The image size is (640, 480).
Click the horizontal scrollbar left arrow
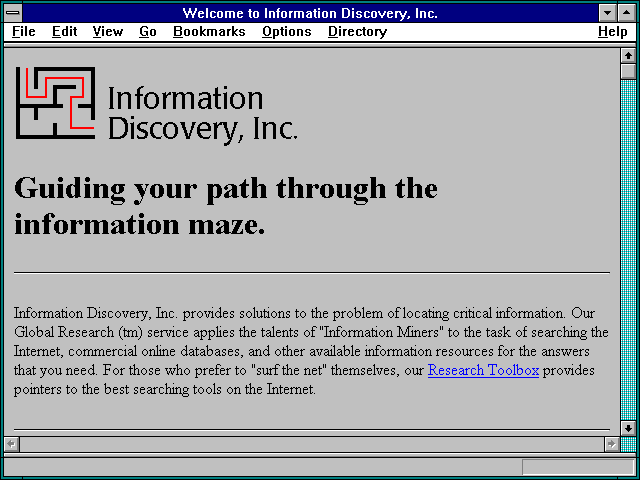tap(11, 444)
